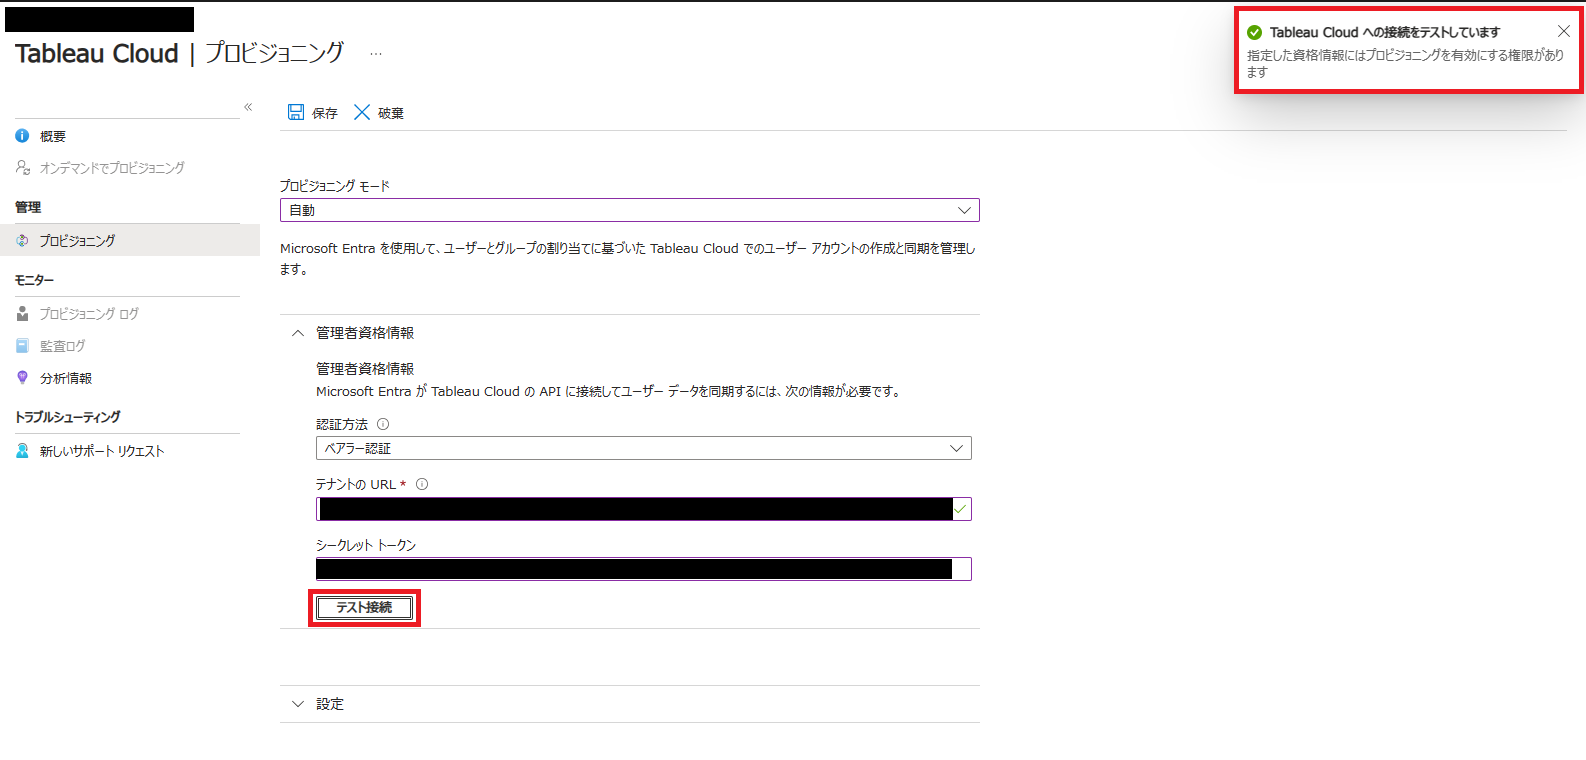Click into the テナントの URL input field

[644, 509]
